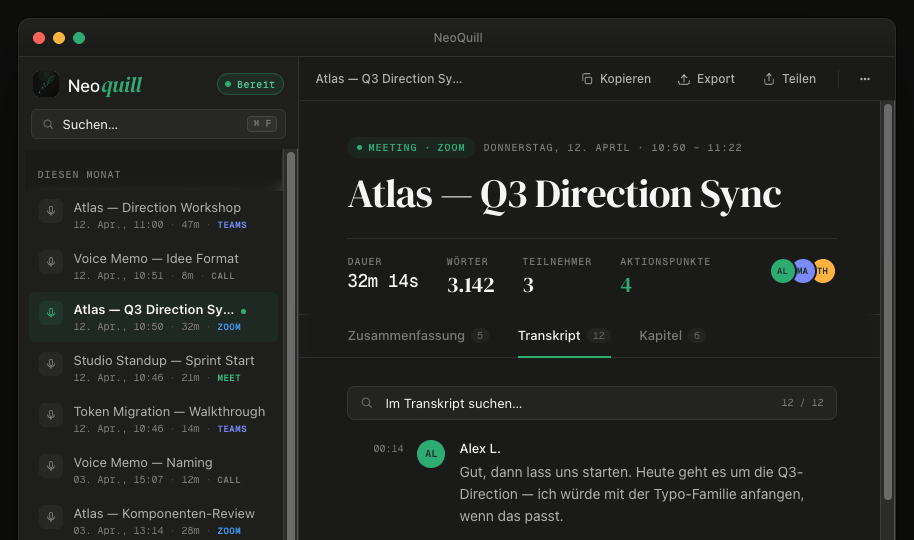Click the Bereit status badge
This screenshot has width=914, height=540.
(x=251, y=84)
